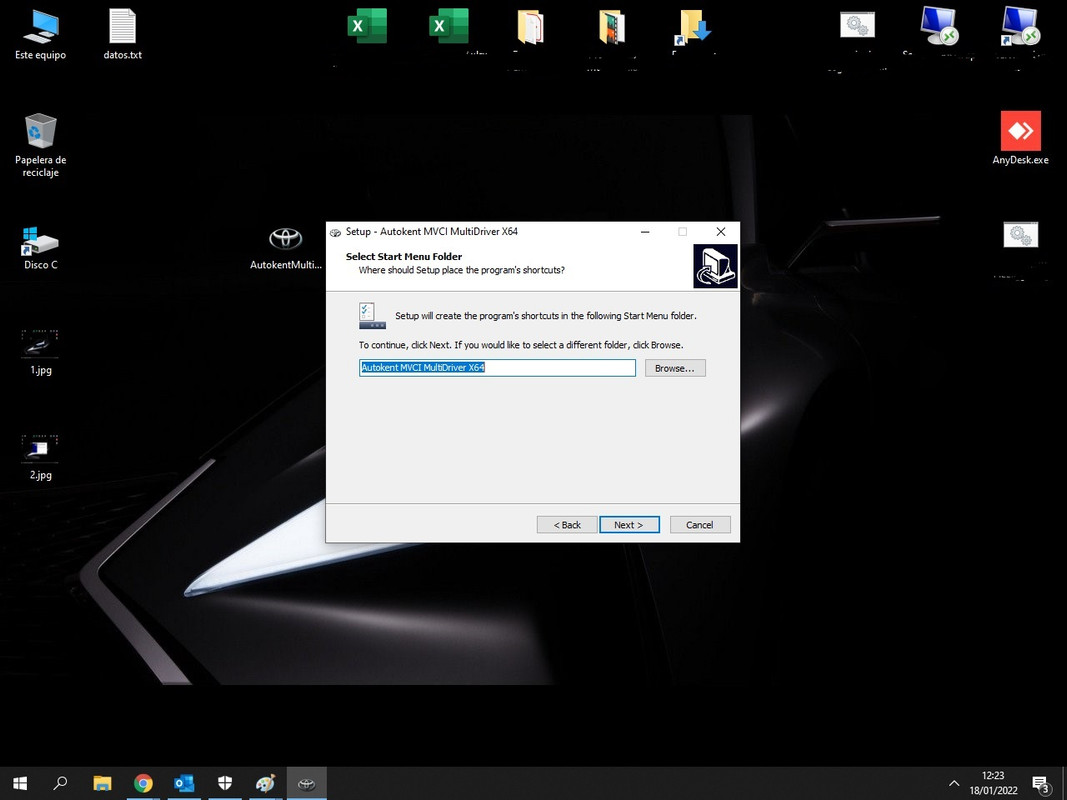Click the Toyota icon in Setup title bar
1067x800 pixels.
pos(335,233)
